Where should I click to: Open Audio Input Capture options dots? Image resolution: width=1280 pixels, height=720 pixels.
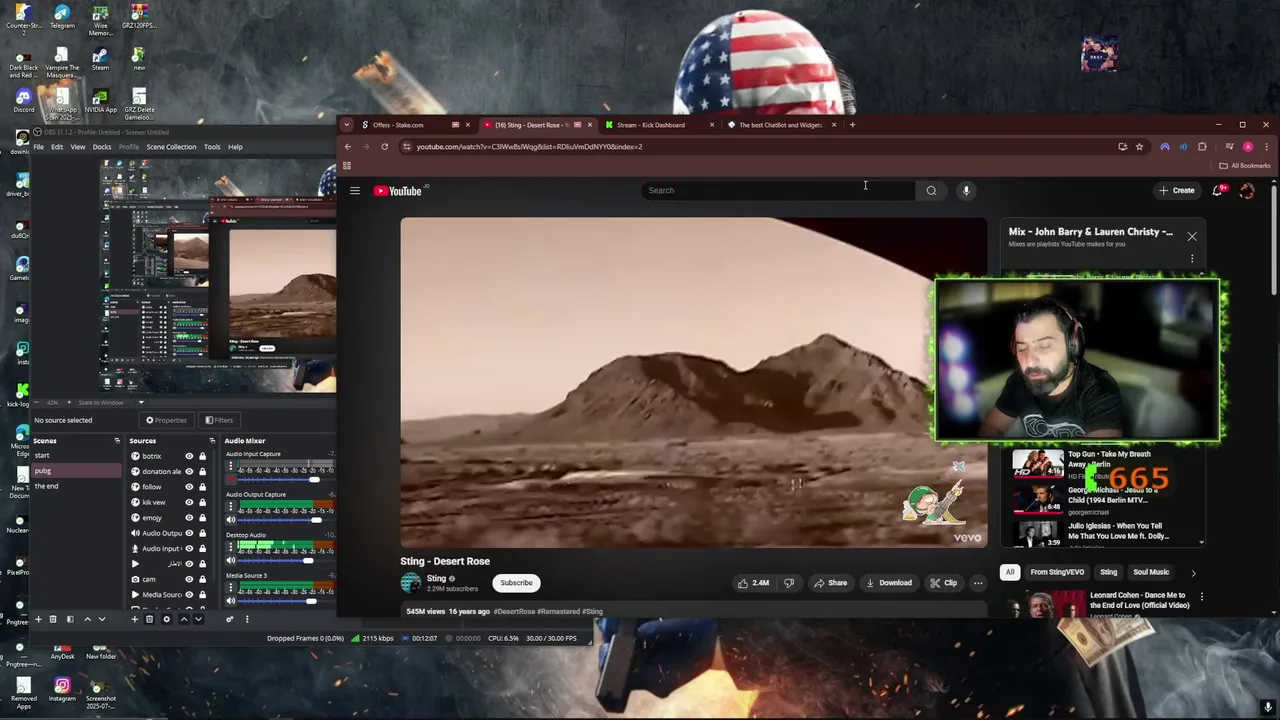[x=231, y=465]
